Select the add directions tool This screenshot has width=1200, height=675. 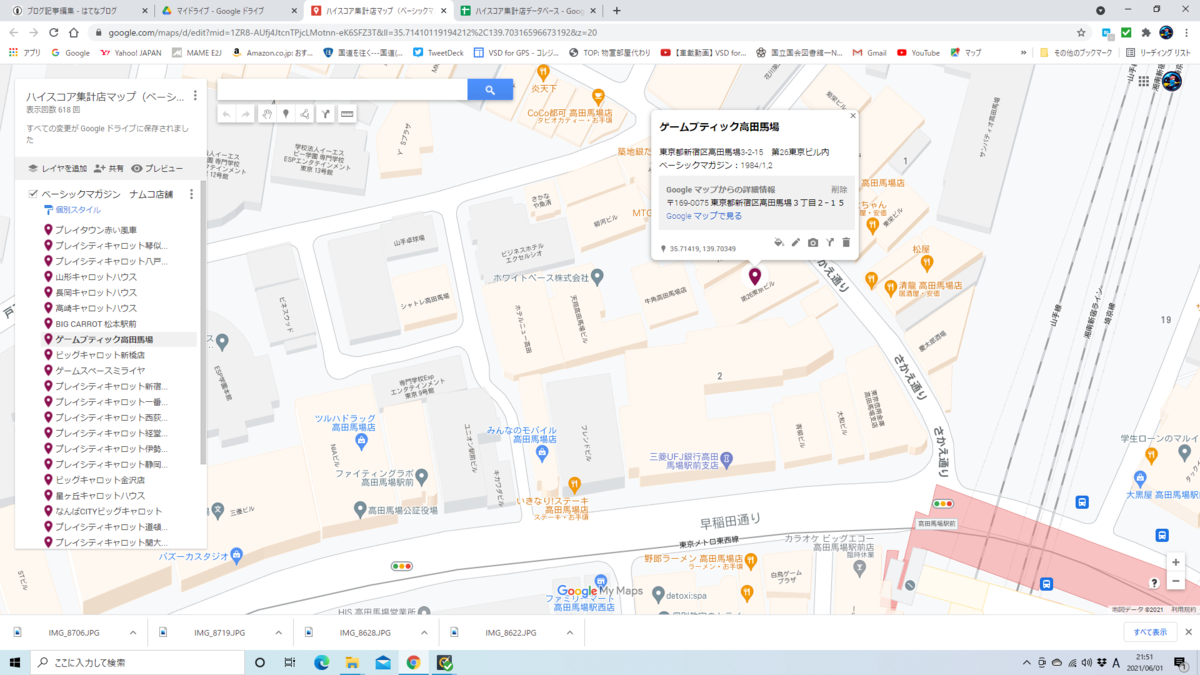point(326,114)
